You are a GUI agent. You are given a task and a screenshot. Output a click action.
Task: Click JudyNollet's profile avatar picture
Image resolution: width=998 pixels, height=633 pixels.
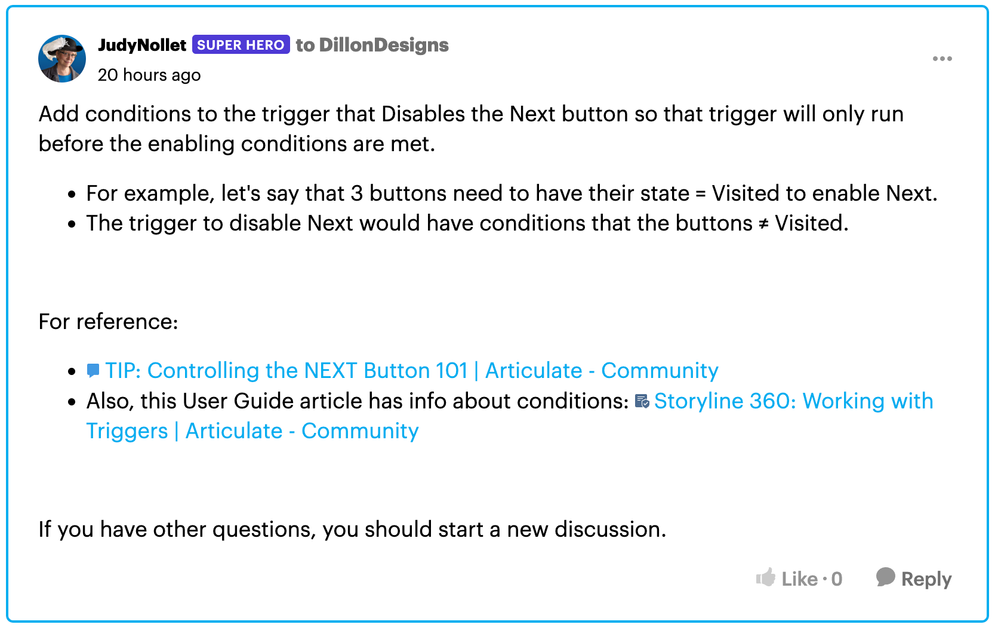click(62, 59)
